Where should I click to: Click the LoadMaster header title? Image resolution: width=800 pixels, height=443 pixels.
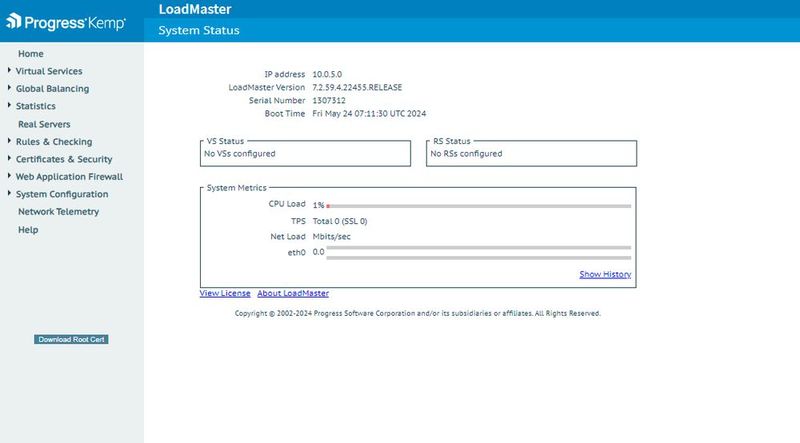[195, 9]
